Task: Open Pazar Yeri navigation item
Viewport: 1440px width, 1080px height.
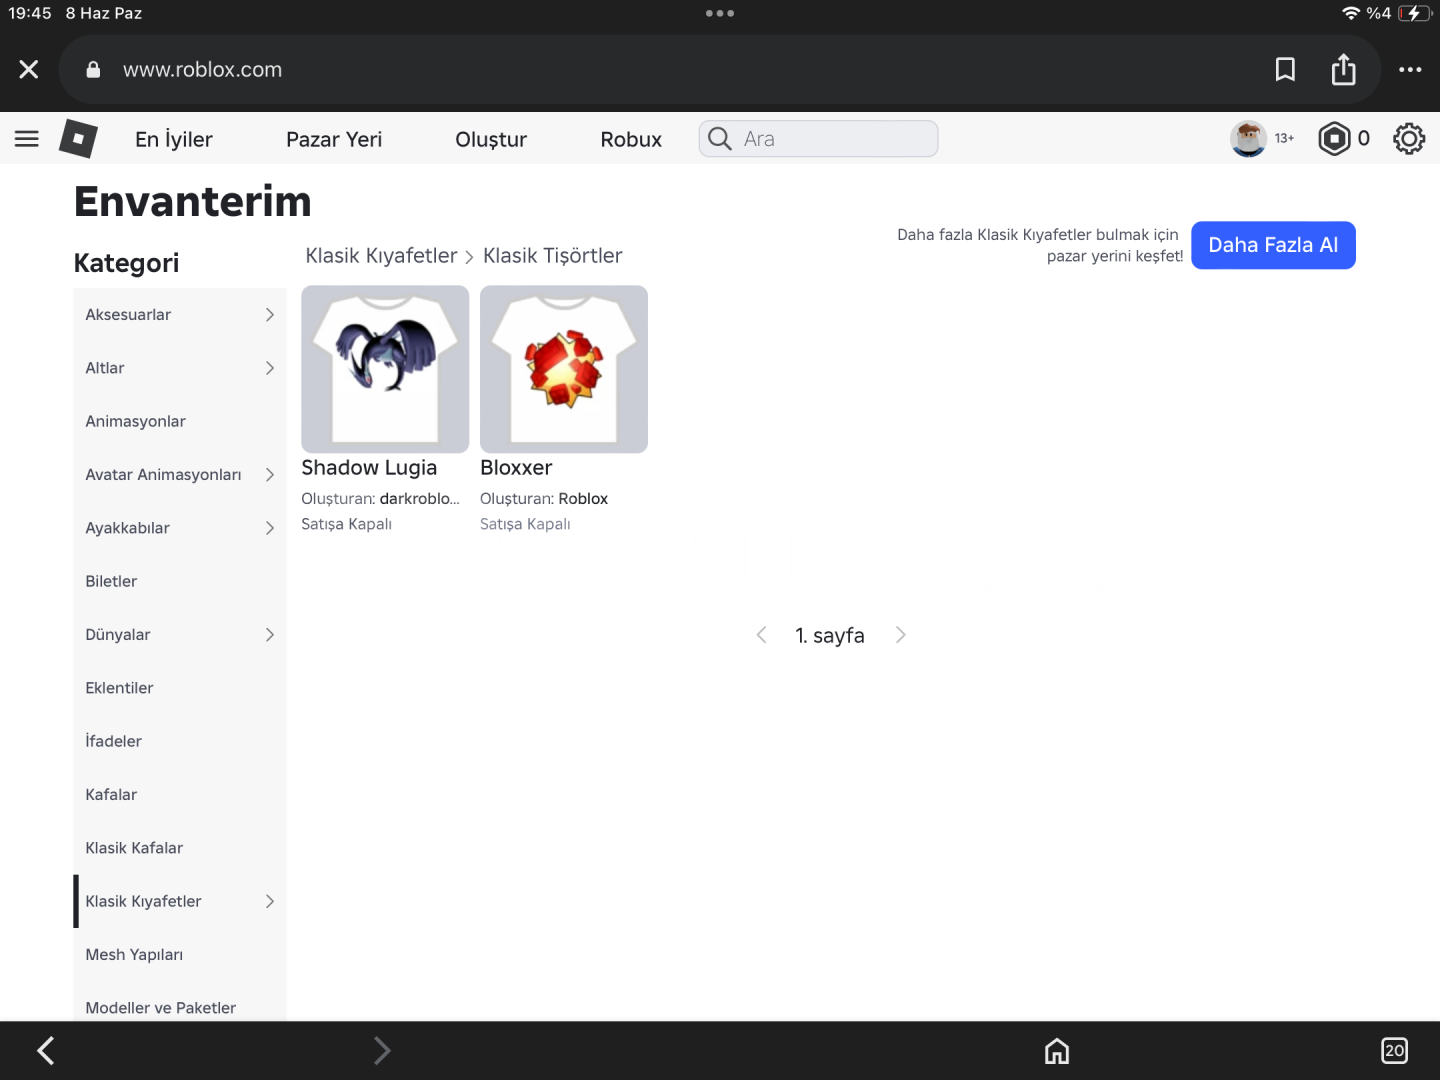Action: (334, 139)
